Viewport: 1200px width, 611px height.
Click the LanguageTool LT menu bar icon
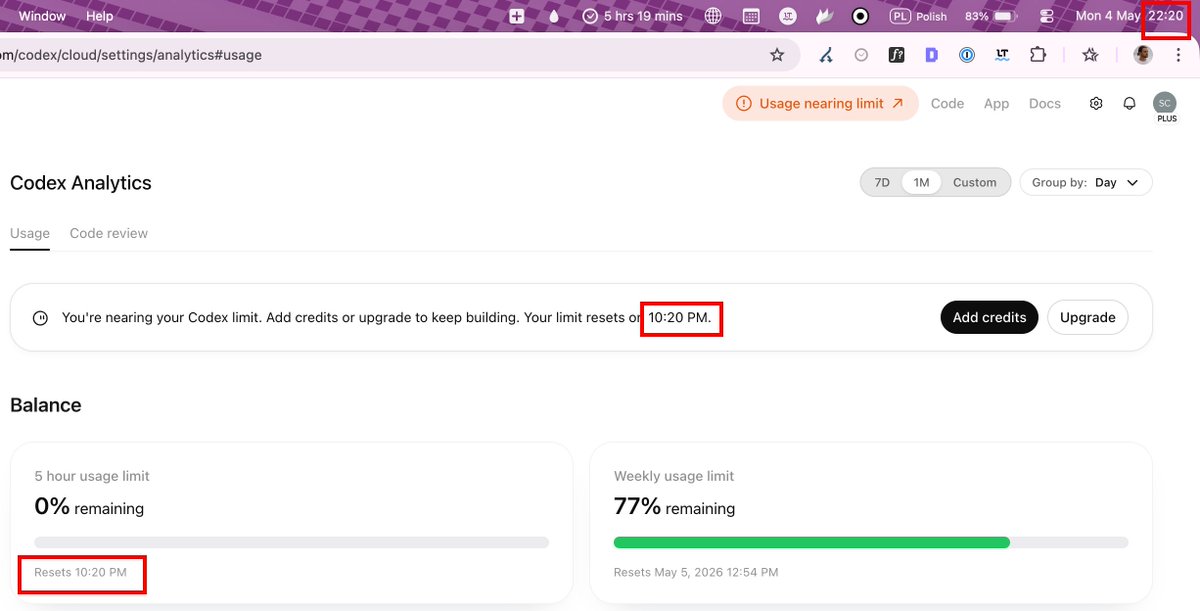point(789,16)
